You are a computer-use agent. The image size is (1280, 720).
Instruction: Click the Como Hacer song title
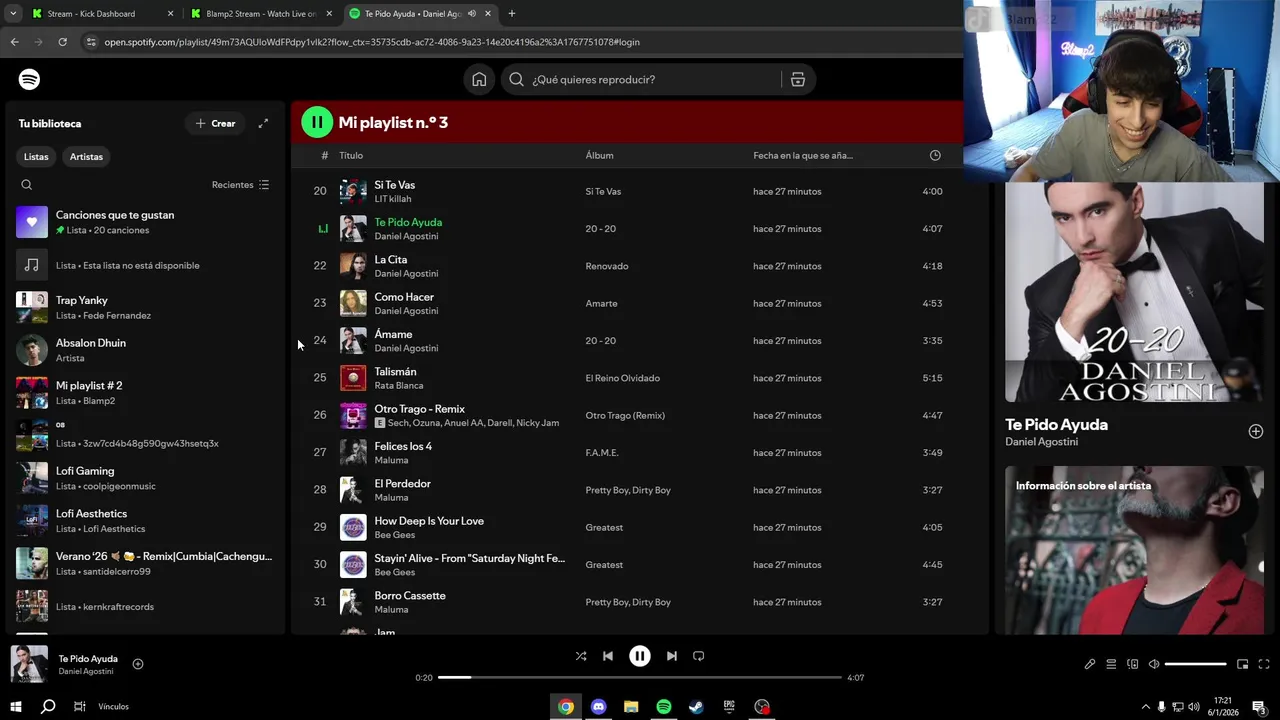404,297
